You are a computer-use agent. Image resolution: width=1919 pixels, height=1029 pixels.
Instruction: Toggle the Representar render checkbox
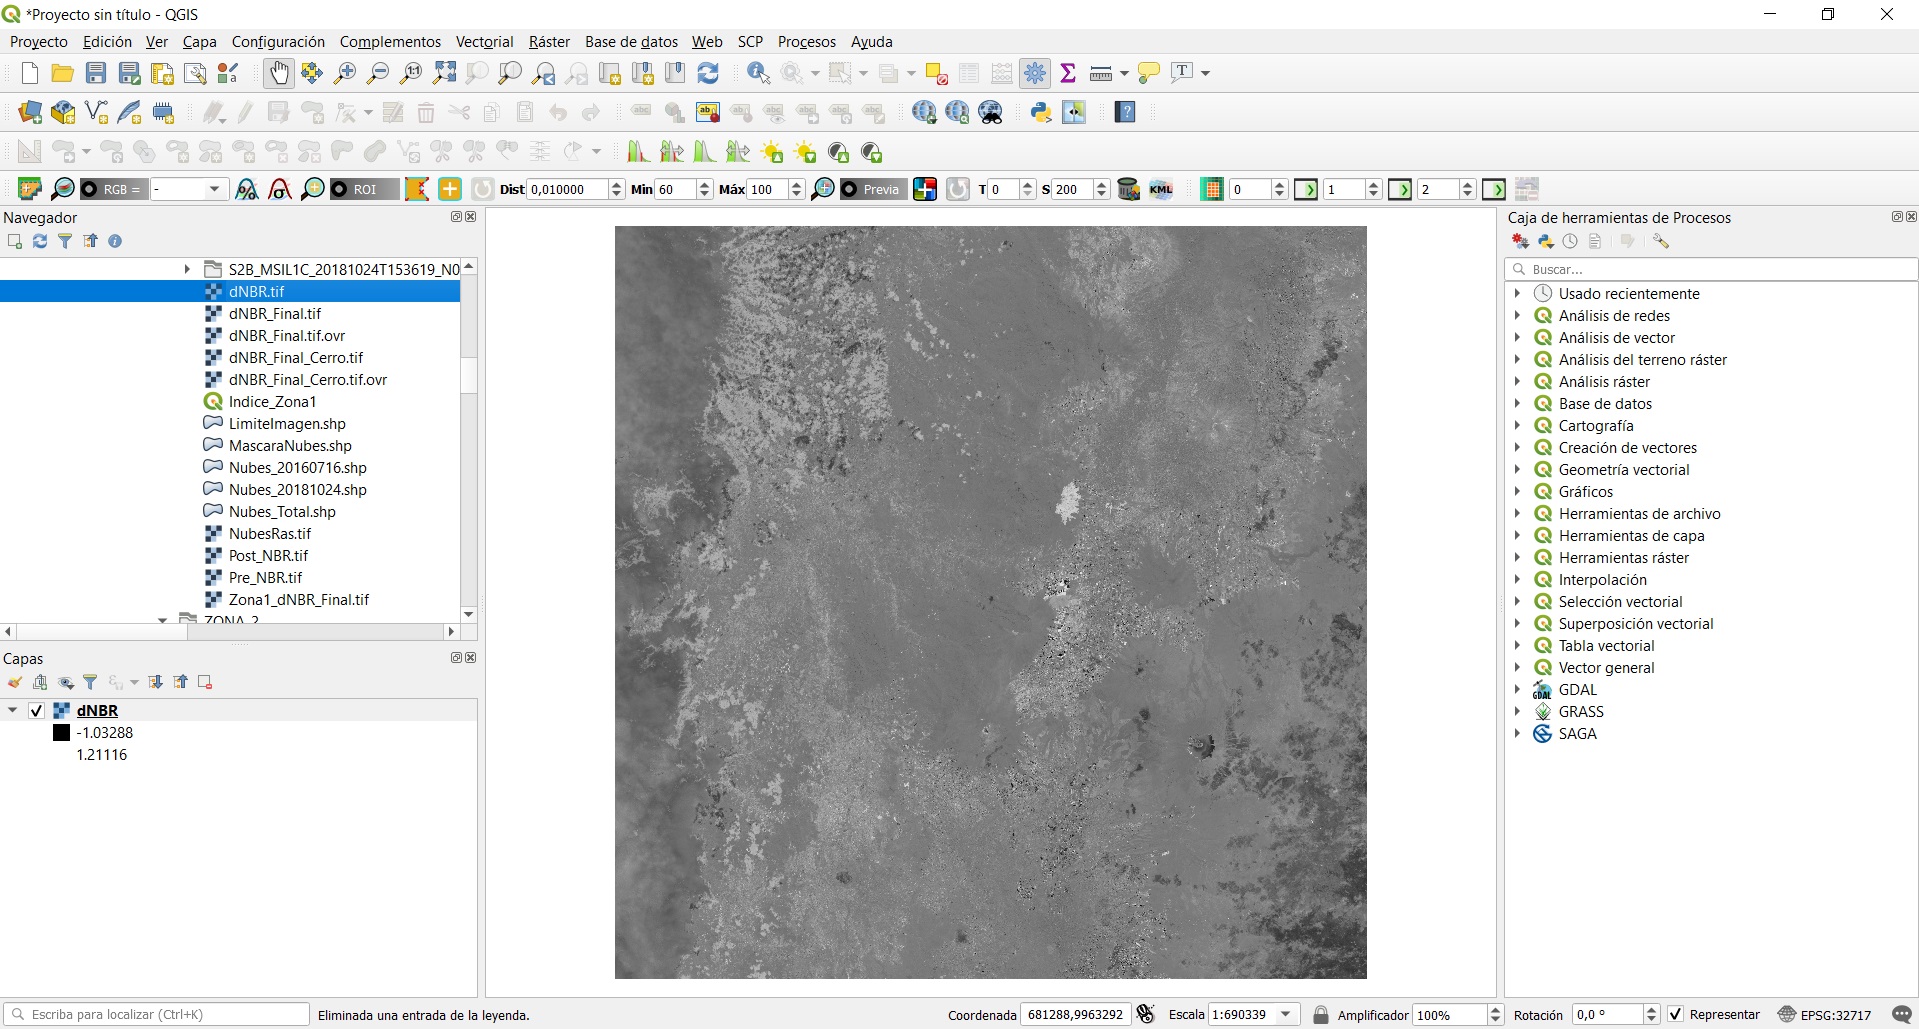pos(1676,1014)
